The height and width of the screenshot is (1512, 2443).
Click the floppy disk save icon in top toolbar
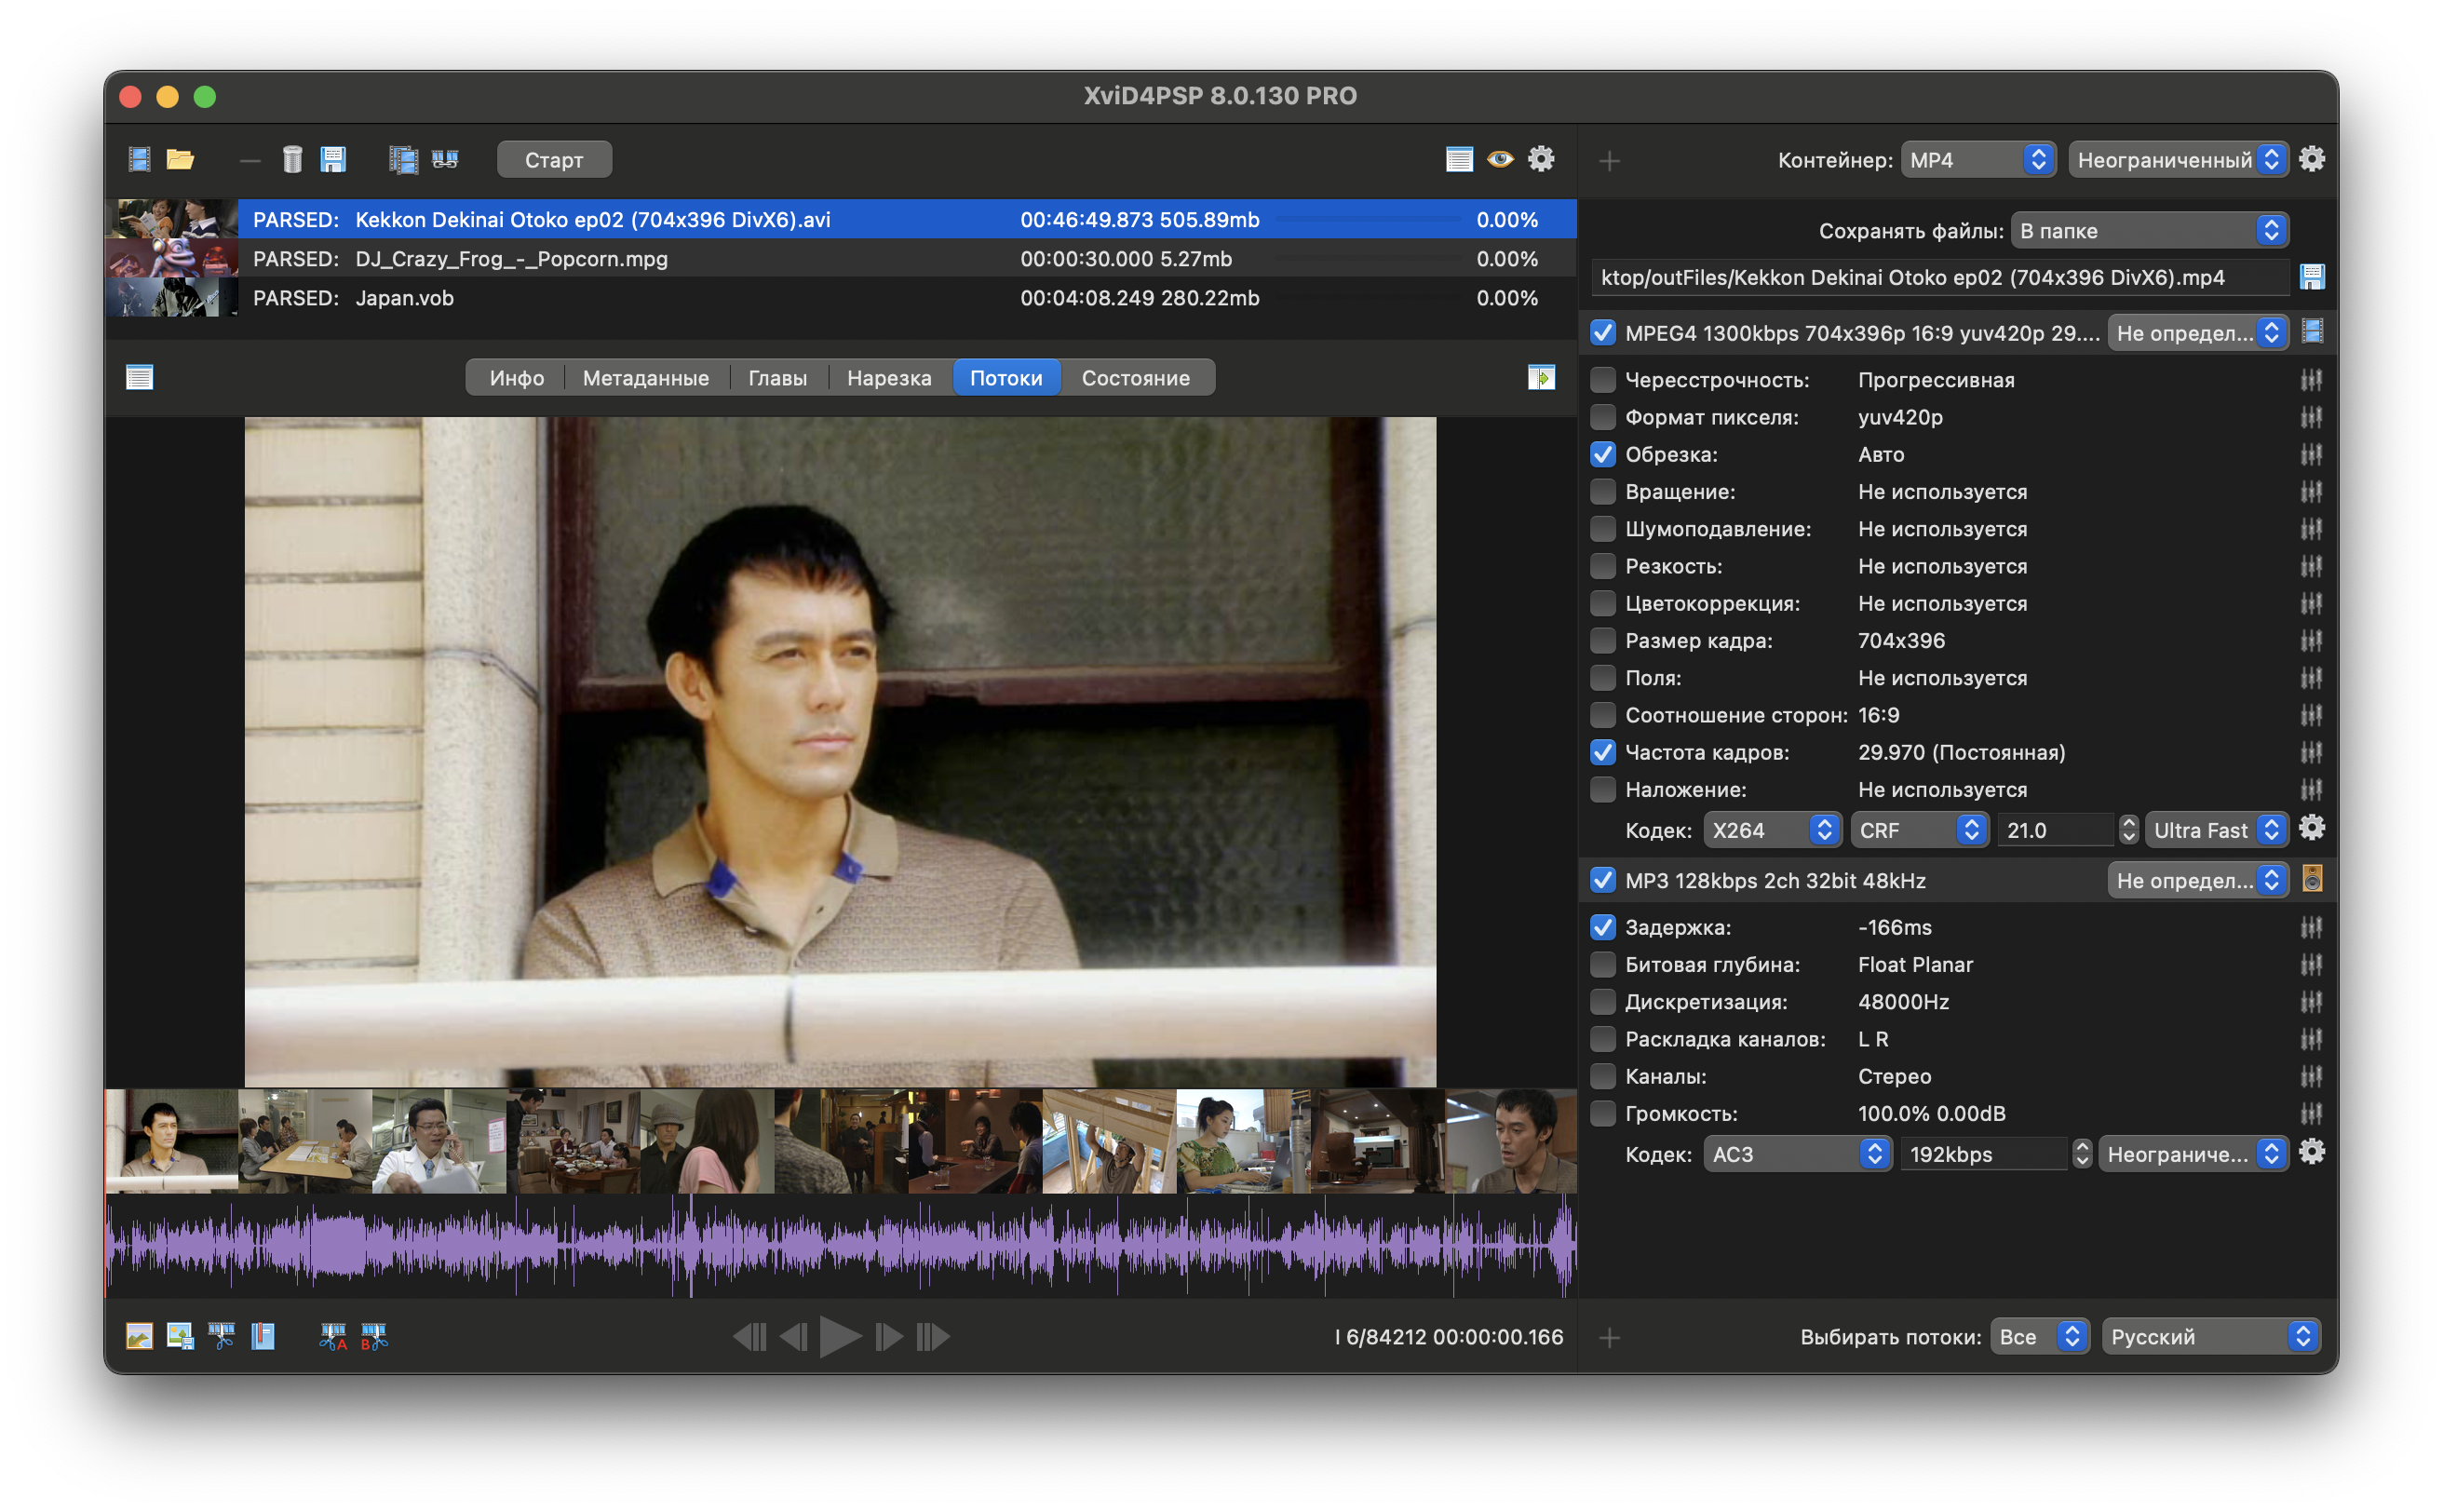point(333,159)
